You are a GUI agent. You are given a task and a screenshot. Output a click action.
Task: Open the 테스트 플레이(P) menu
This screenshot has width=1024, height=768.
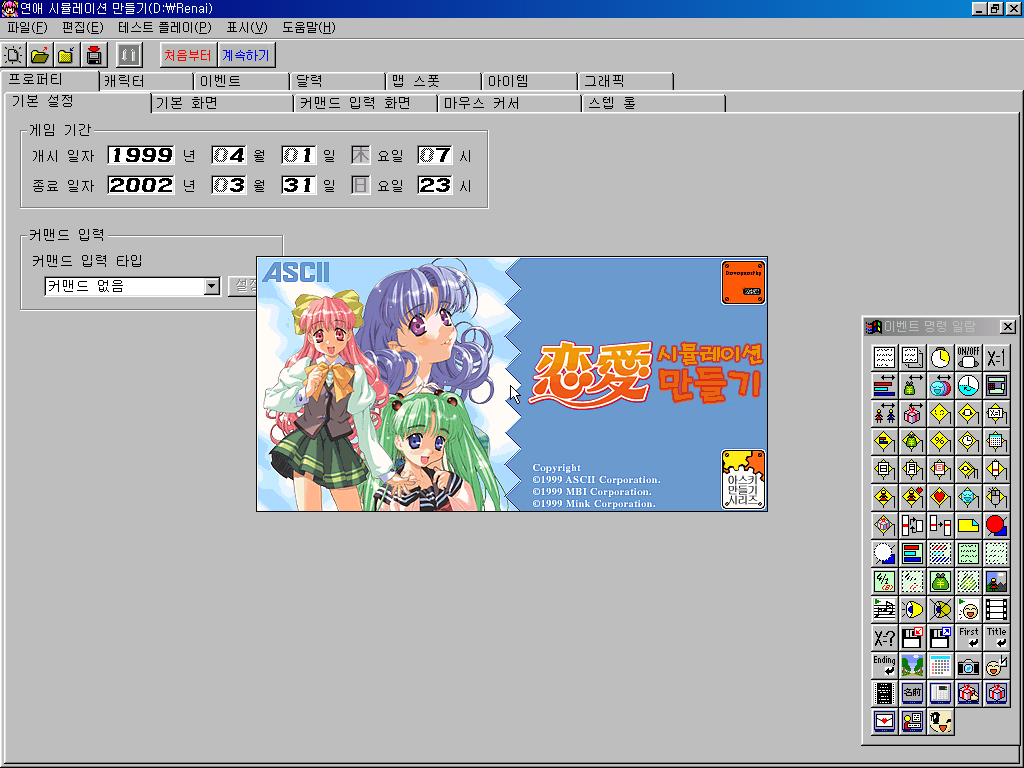(165, 27)
